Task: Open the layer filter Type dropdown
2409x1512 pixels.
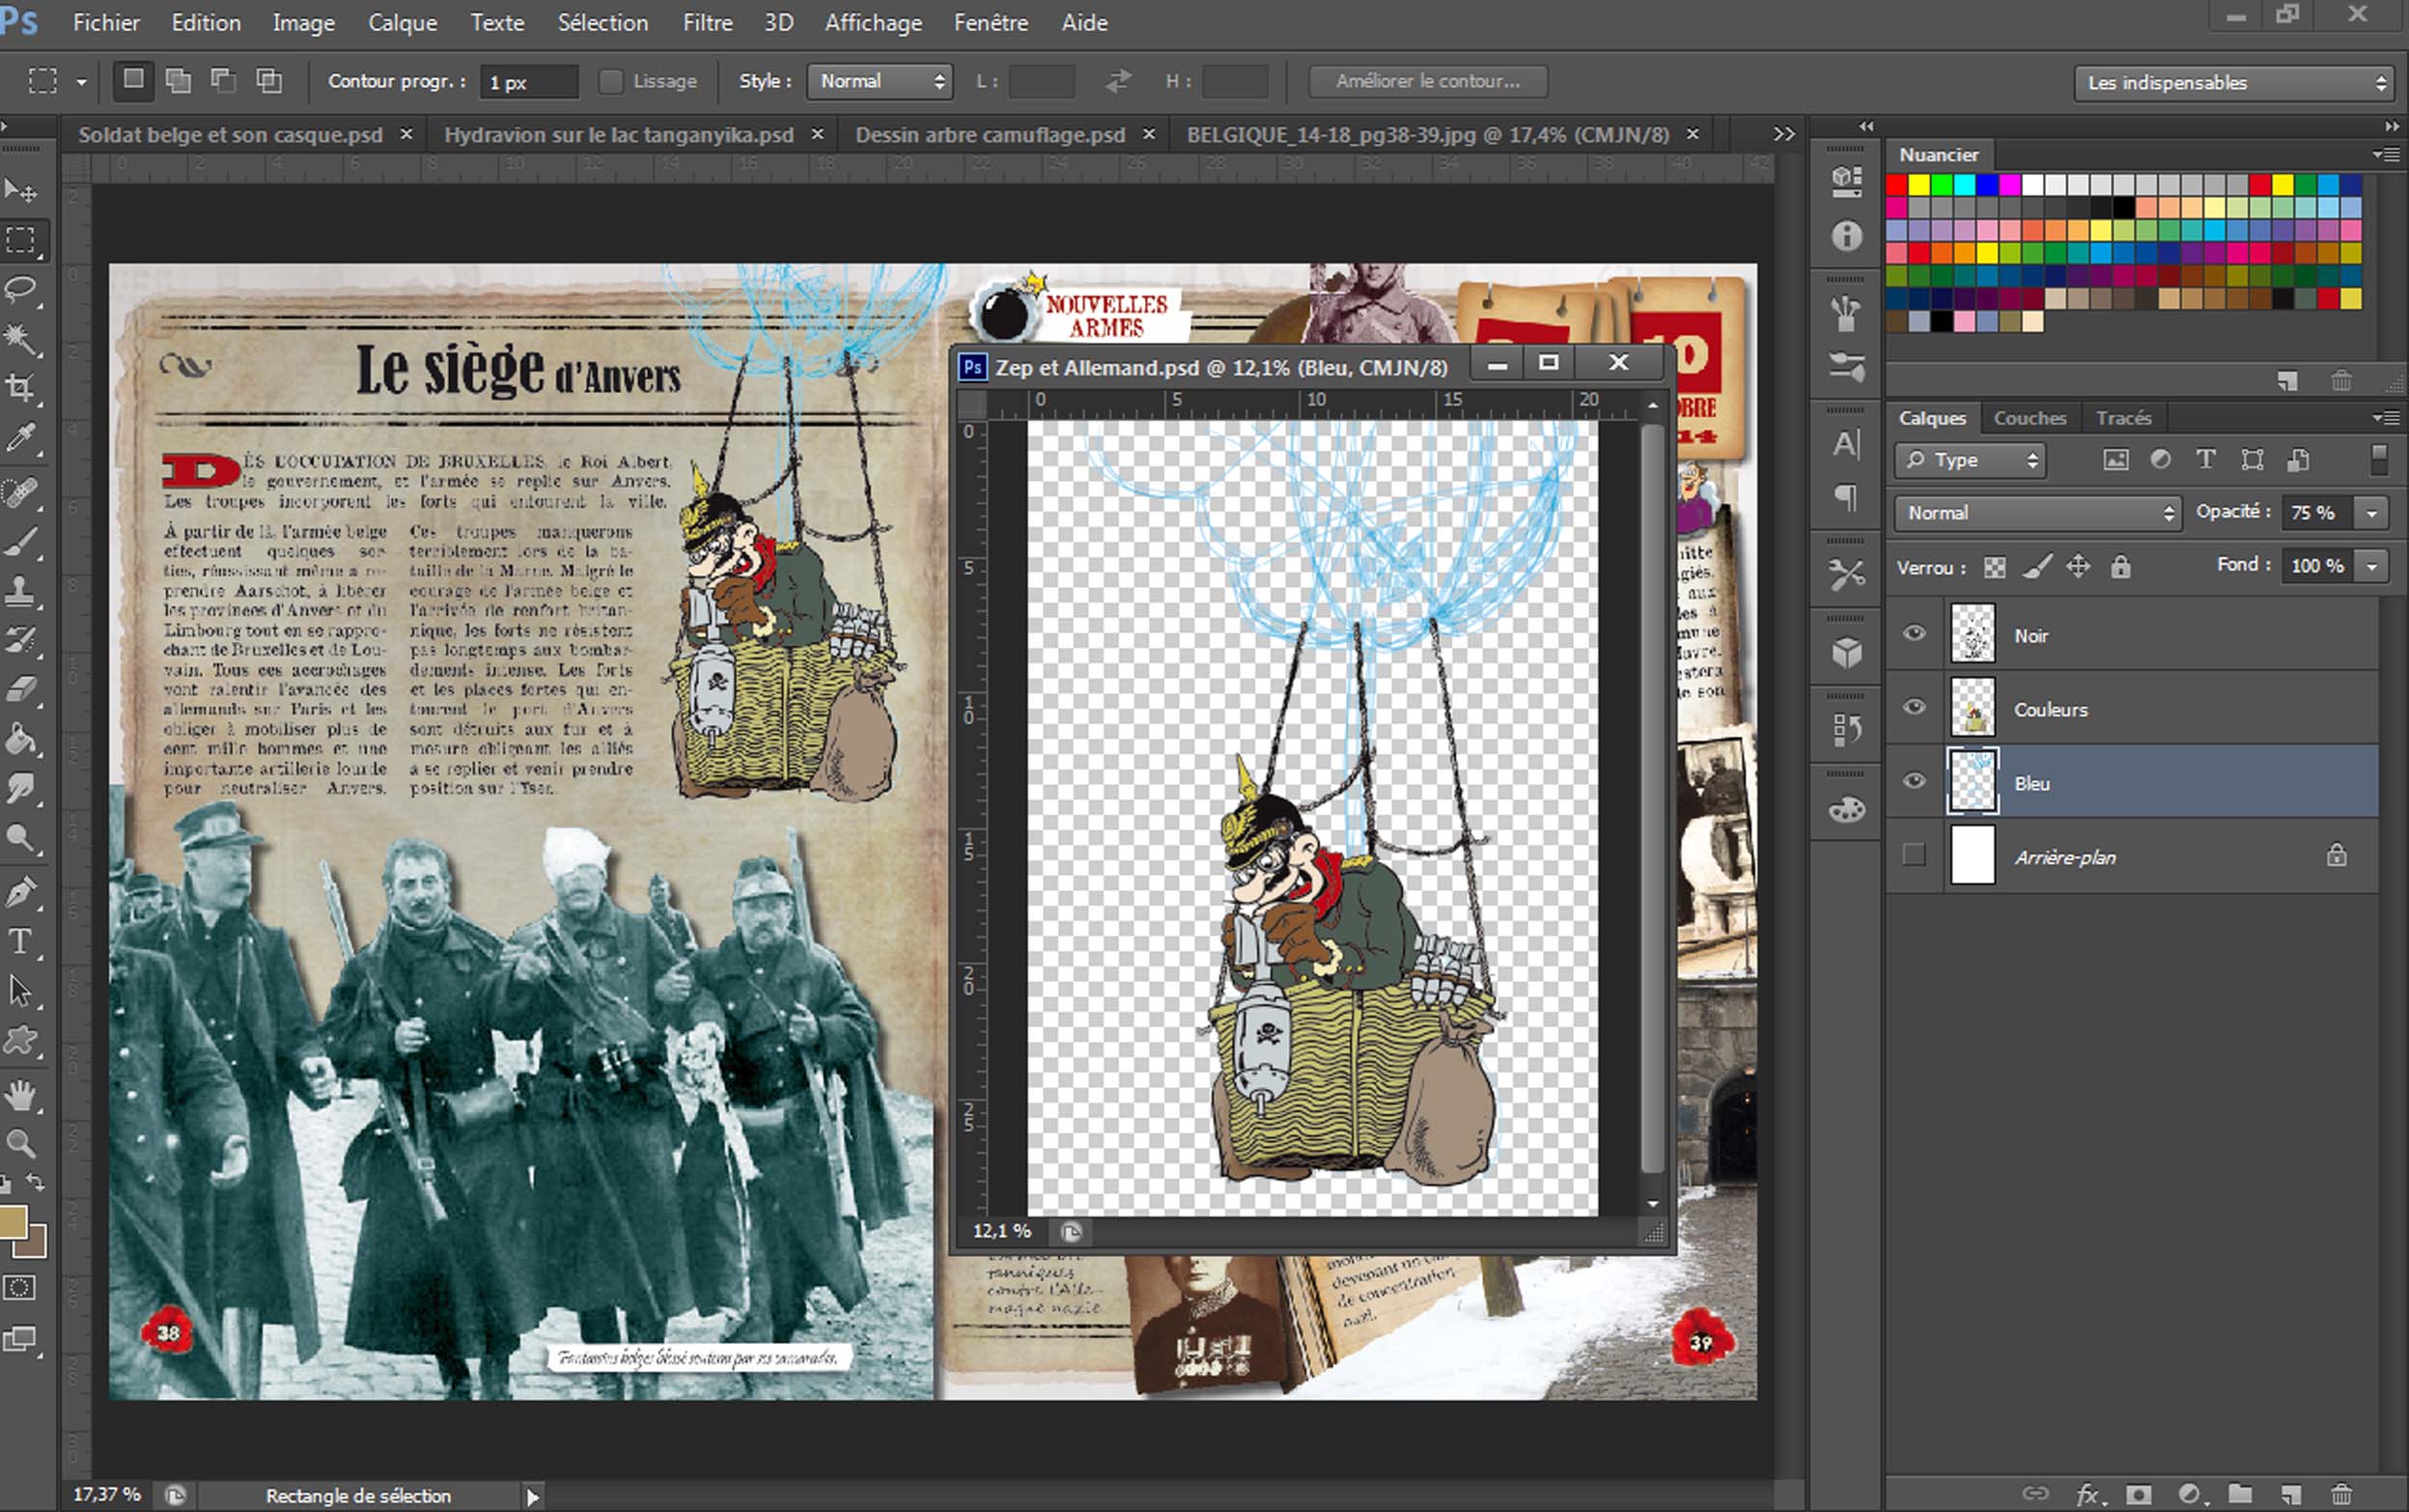Action: [x=1970, y=460]
